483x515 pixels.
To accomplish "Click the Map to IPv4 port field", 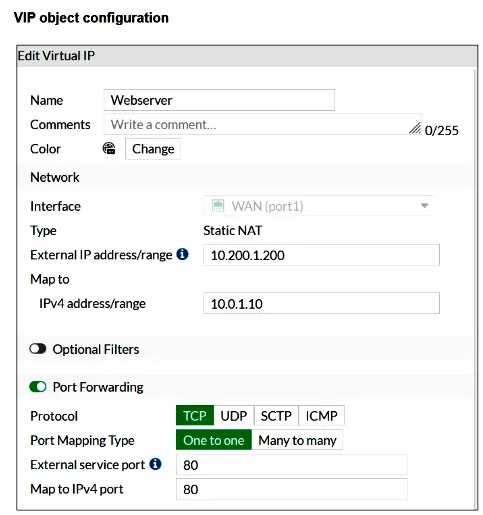I will coord(292,489).
